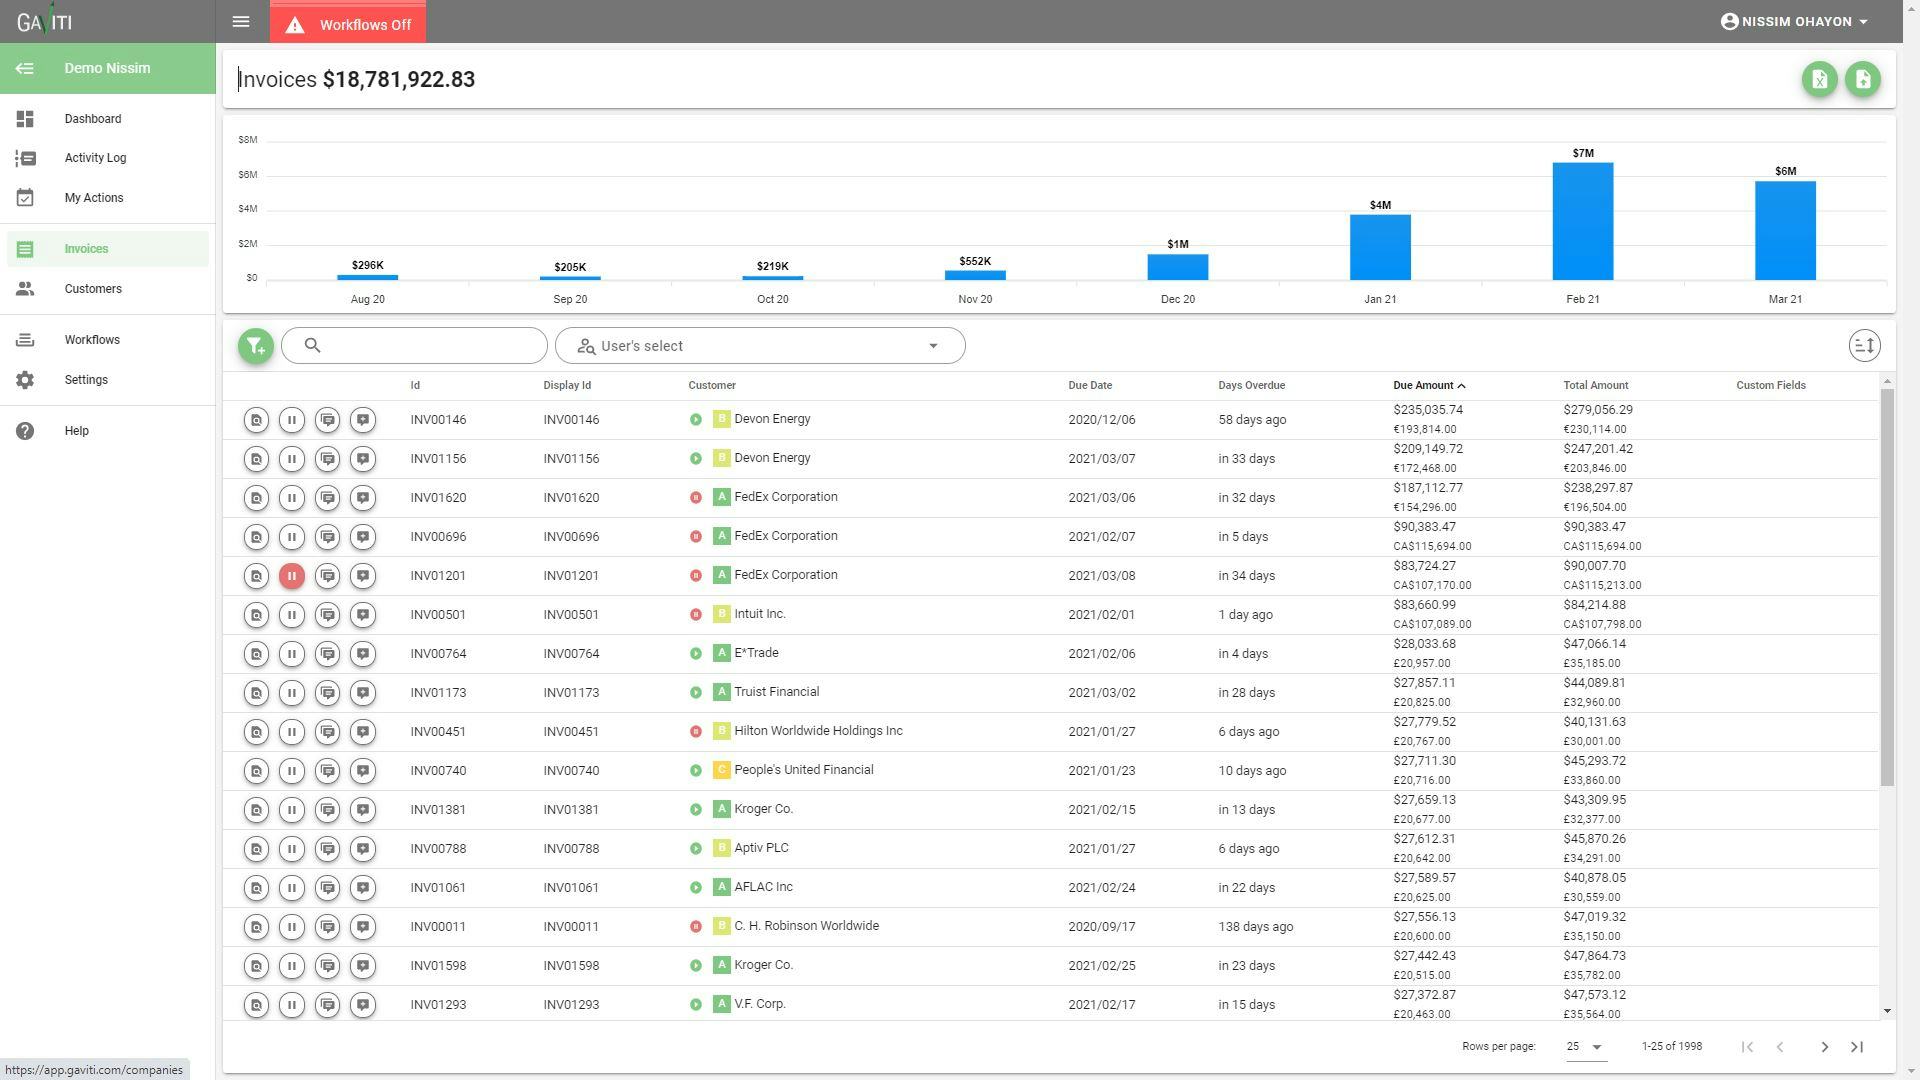Viewport: 1920px width, 1080px height.
Task: Click the Workflows Off warning button
Action: point(348,24)
